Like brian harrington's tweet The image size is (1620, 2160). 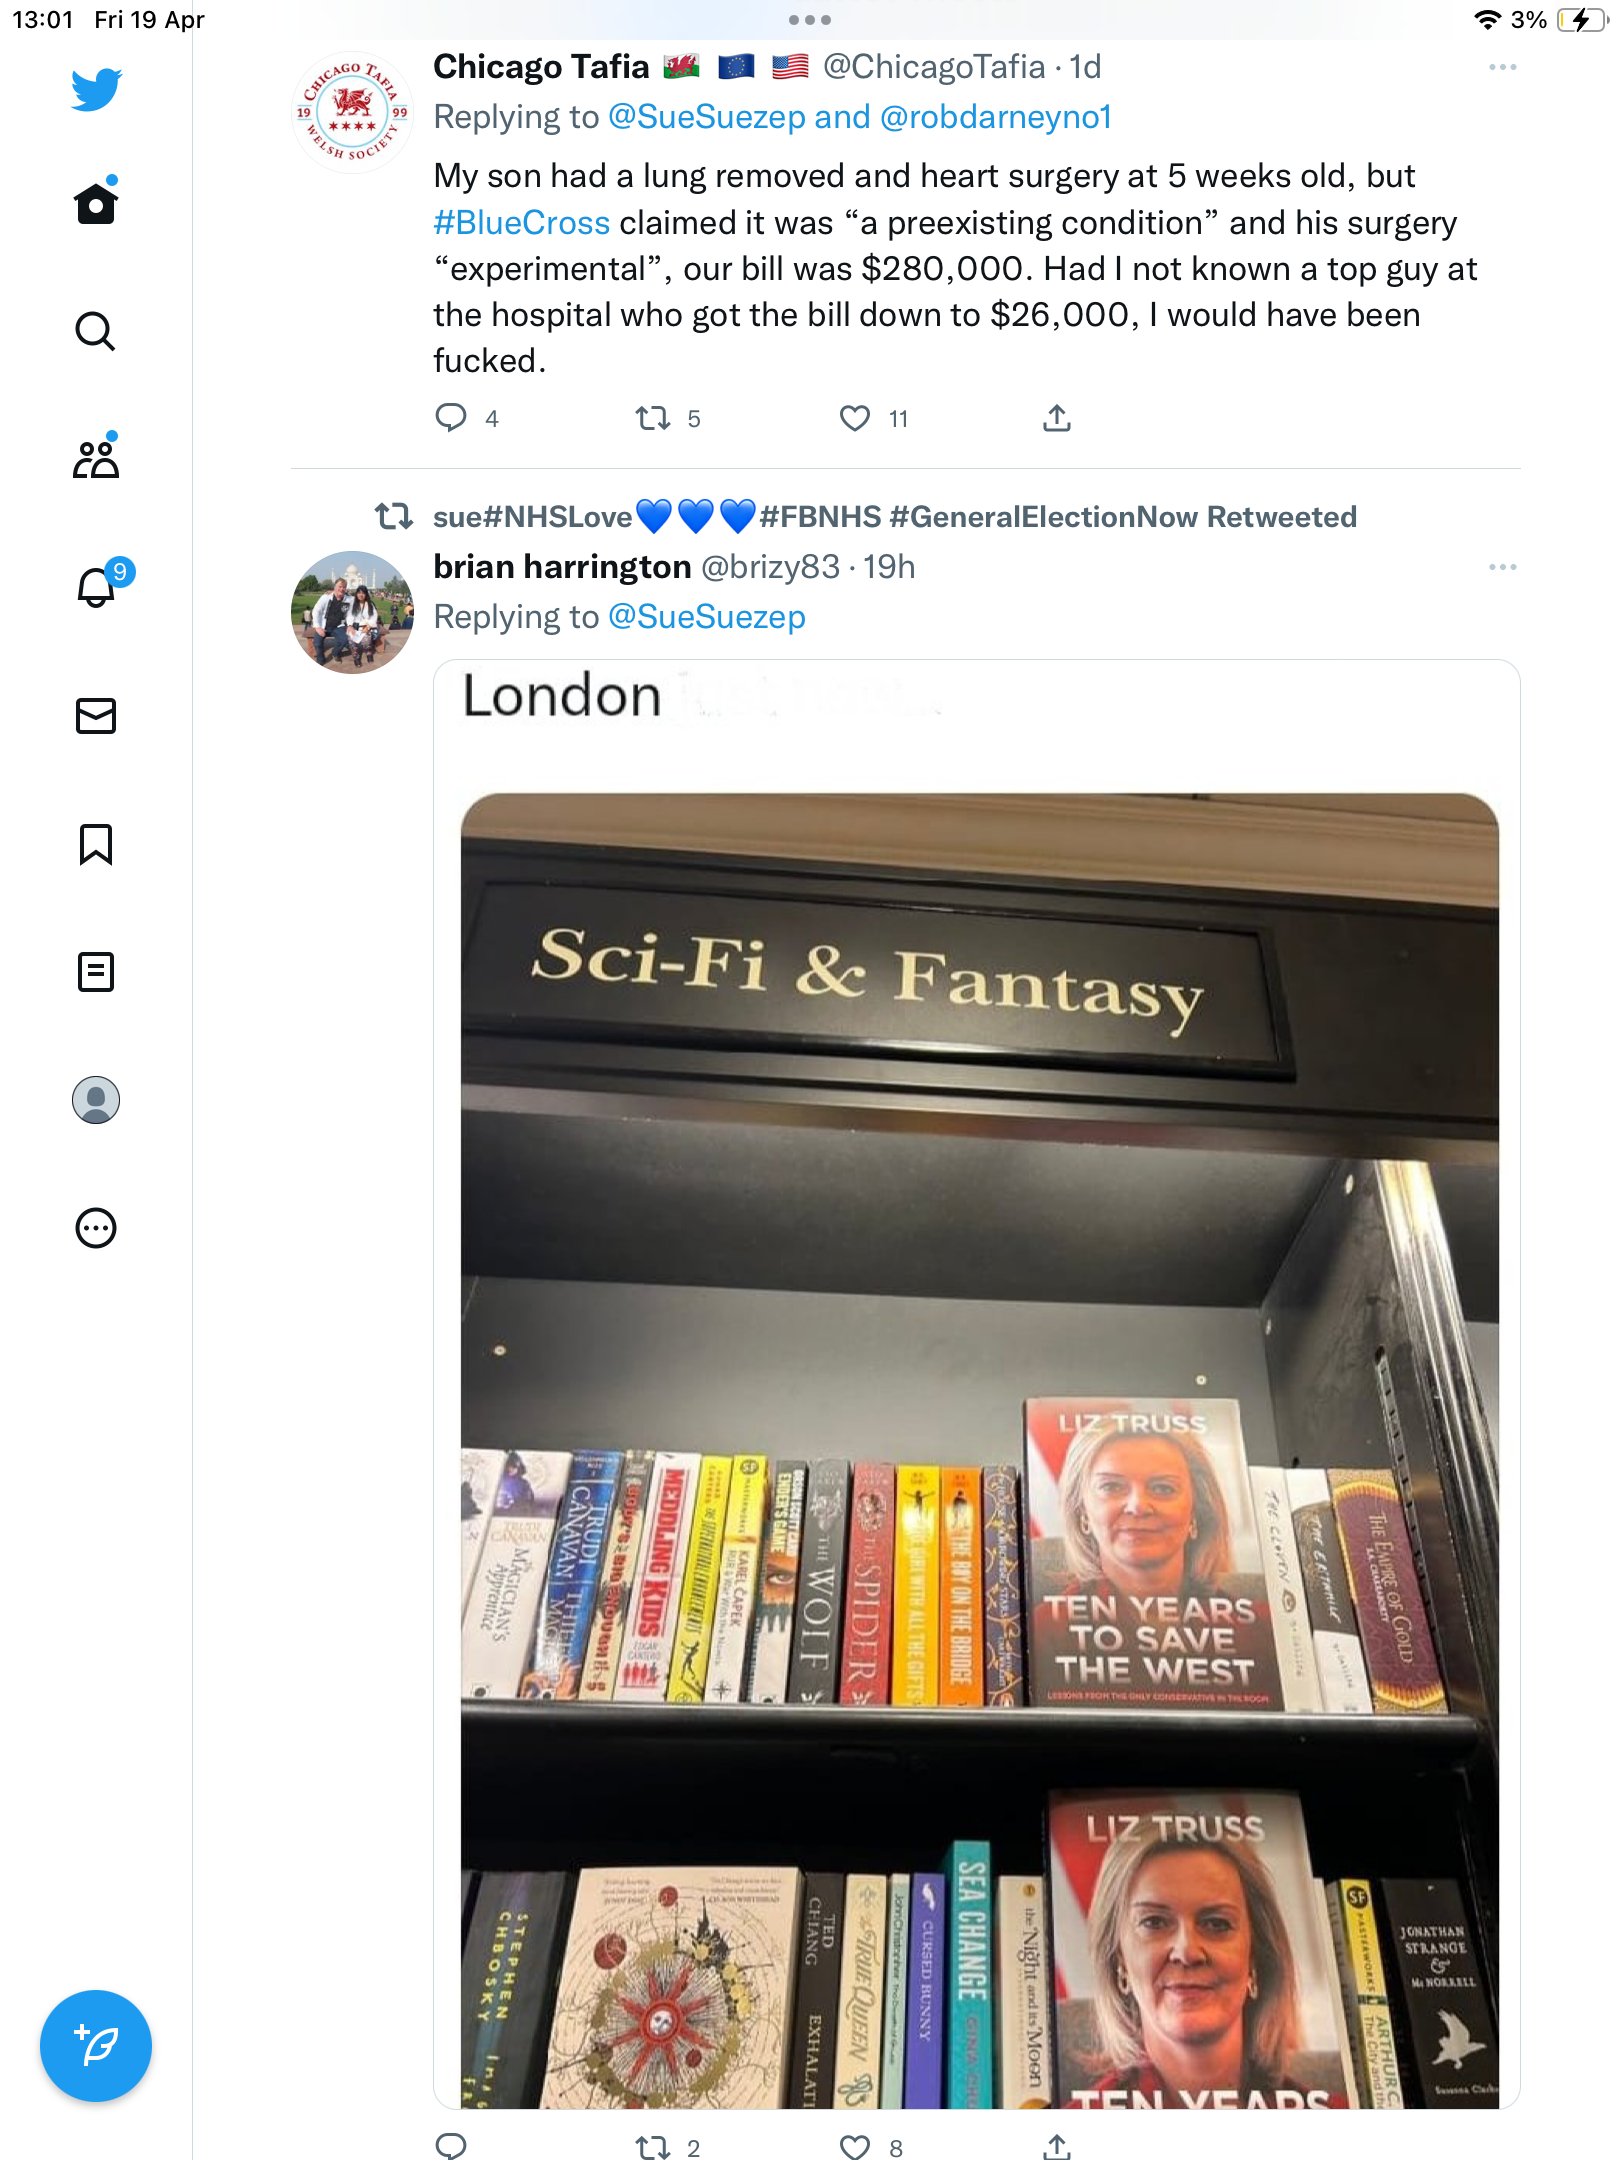(854, 2146)
